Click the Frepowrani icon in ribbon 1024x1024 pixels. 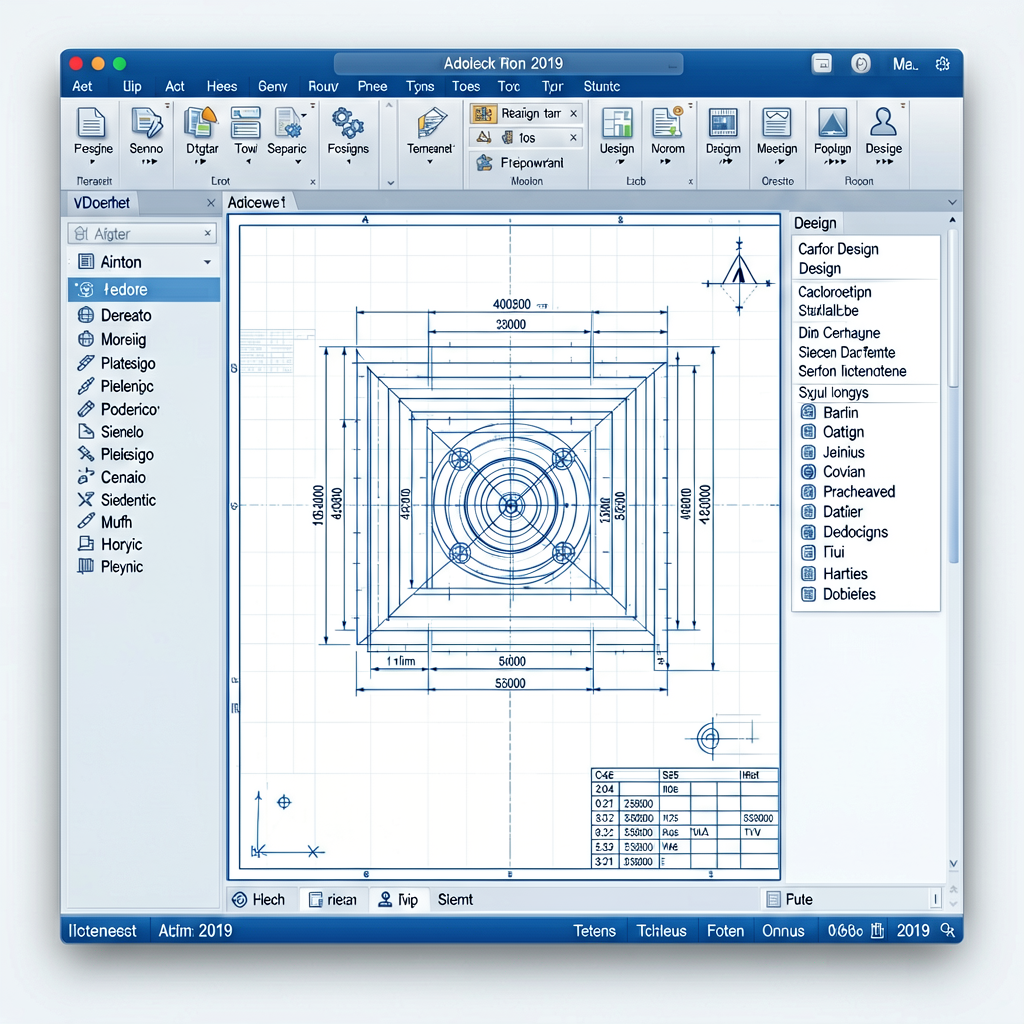(x=484, y=163)
